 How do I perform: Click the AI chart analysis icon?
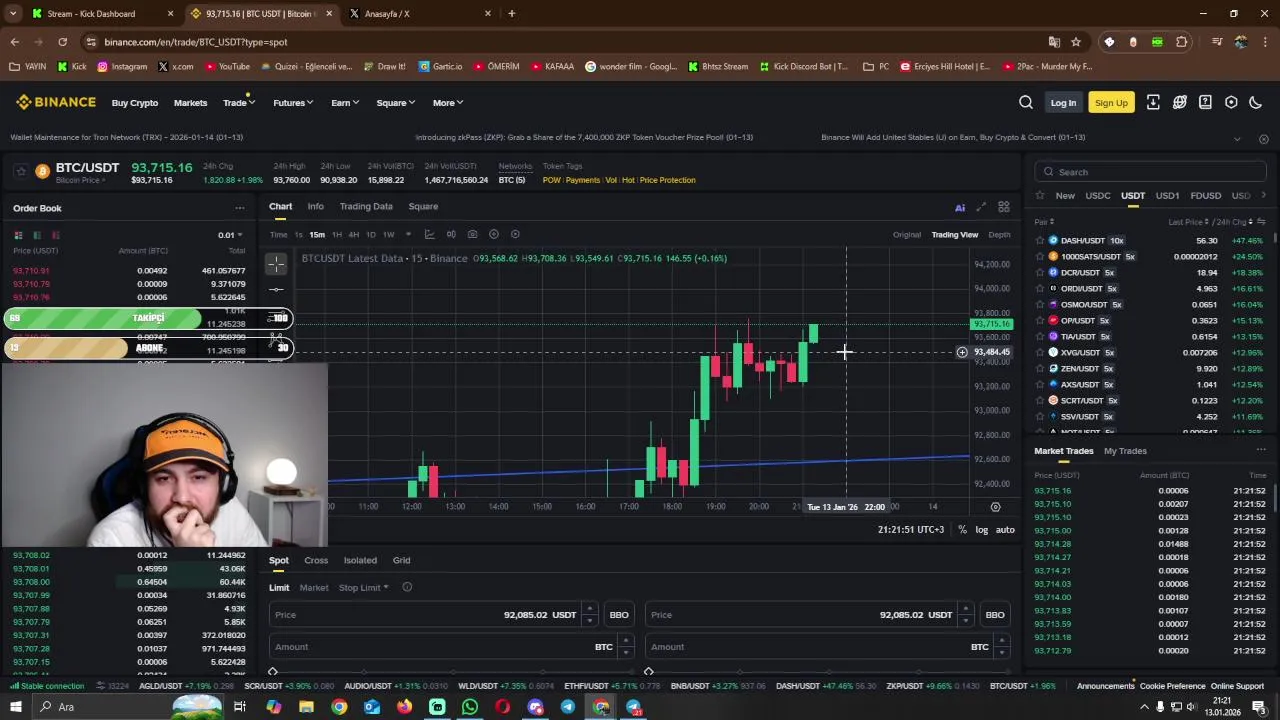(x=960, y=207)
